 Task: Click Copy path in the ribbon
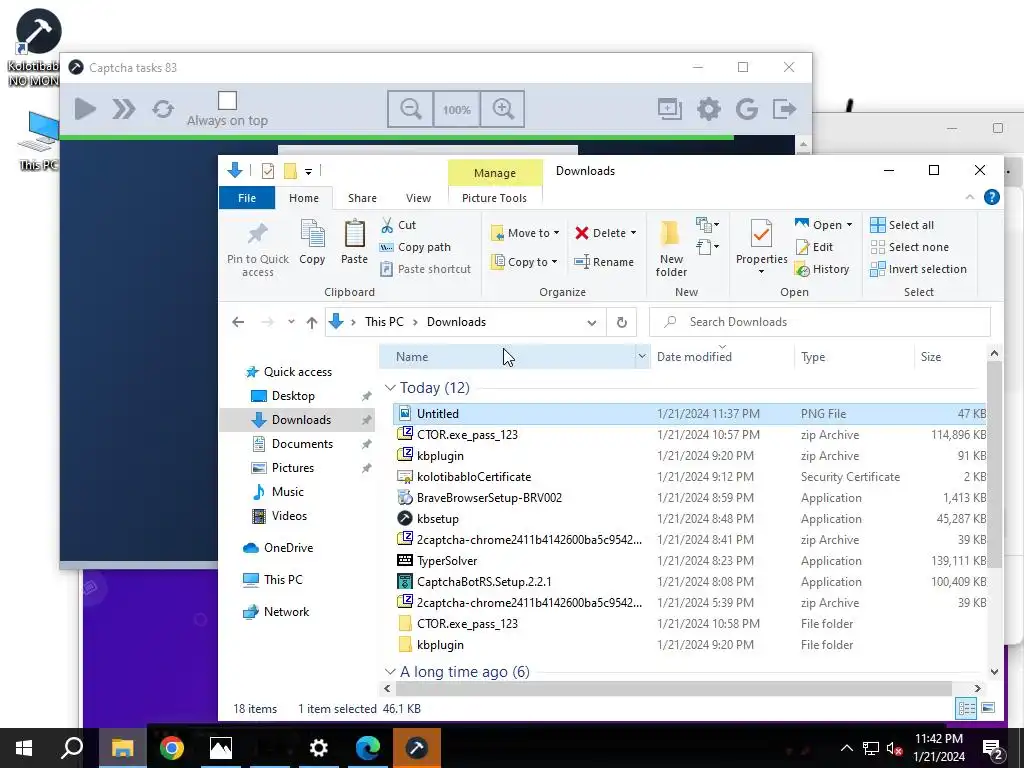click(415, 248)
